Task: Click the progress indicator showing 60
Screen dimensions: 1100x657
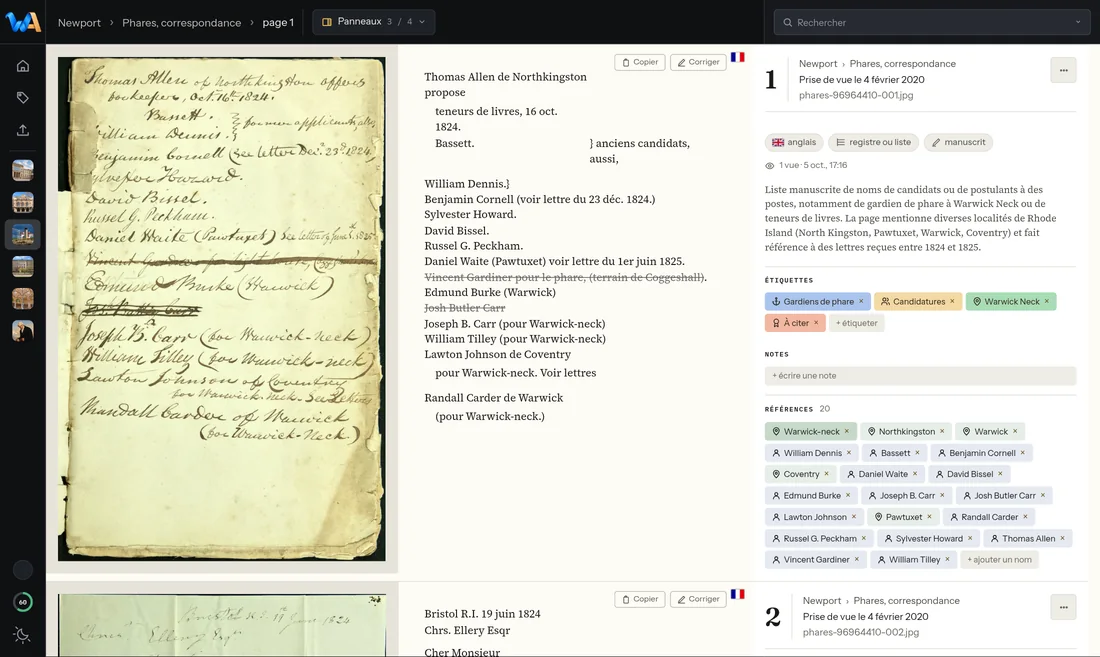Action: tap(22, 602)
